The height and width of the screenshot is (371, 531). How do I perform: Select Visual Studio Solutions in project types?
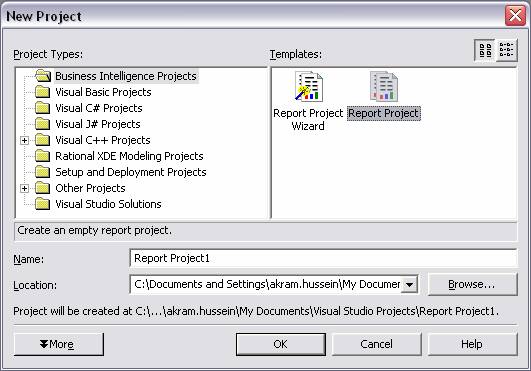coord(108,204)
